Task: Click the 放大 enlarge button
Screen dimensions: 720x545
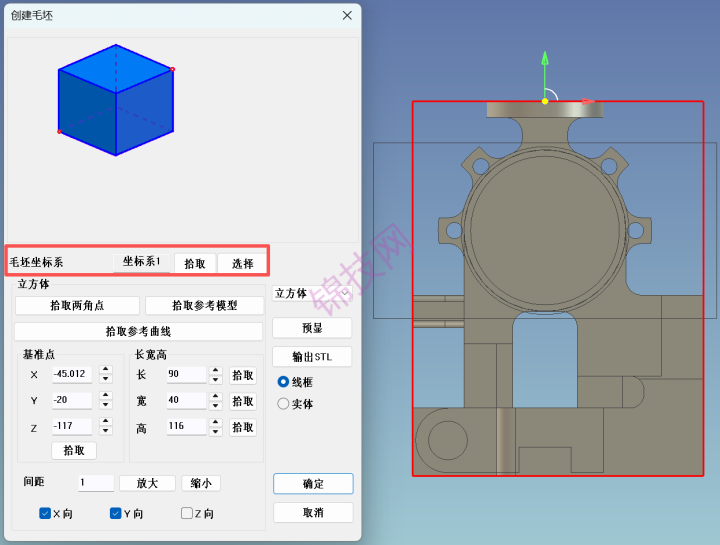Action: [x=147, y=483]
